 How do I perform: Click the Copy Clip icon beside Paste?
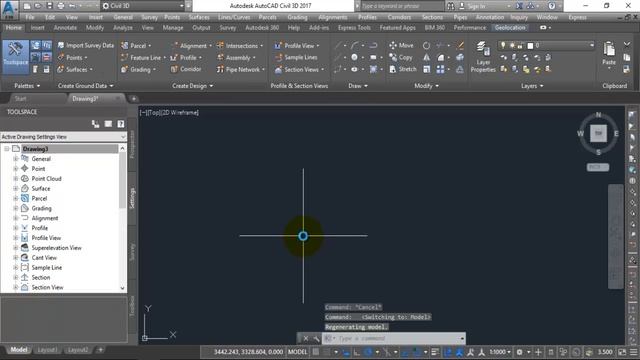point(627,58)
